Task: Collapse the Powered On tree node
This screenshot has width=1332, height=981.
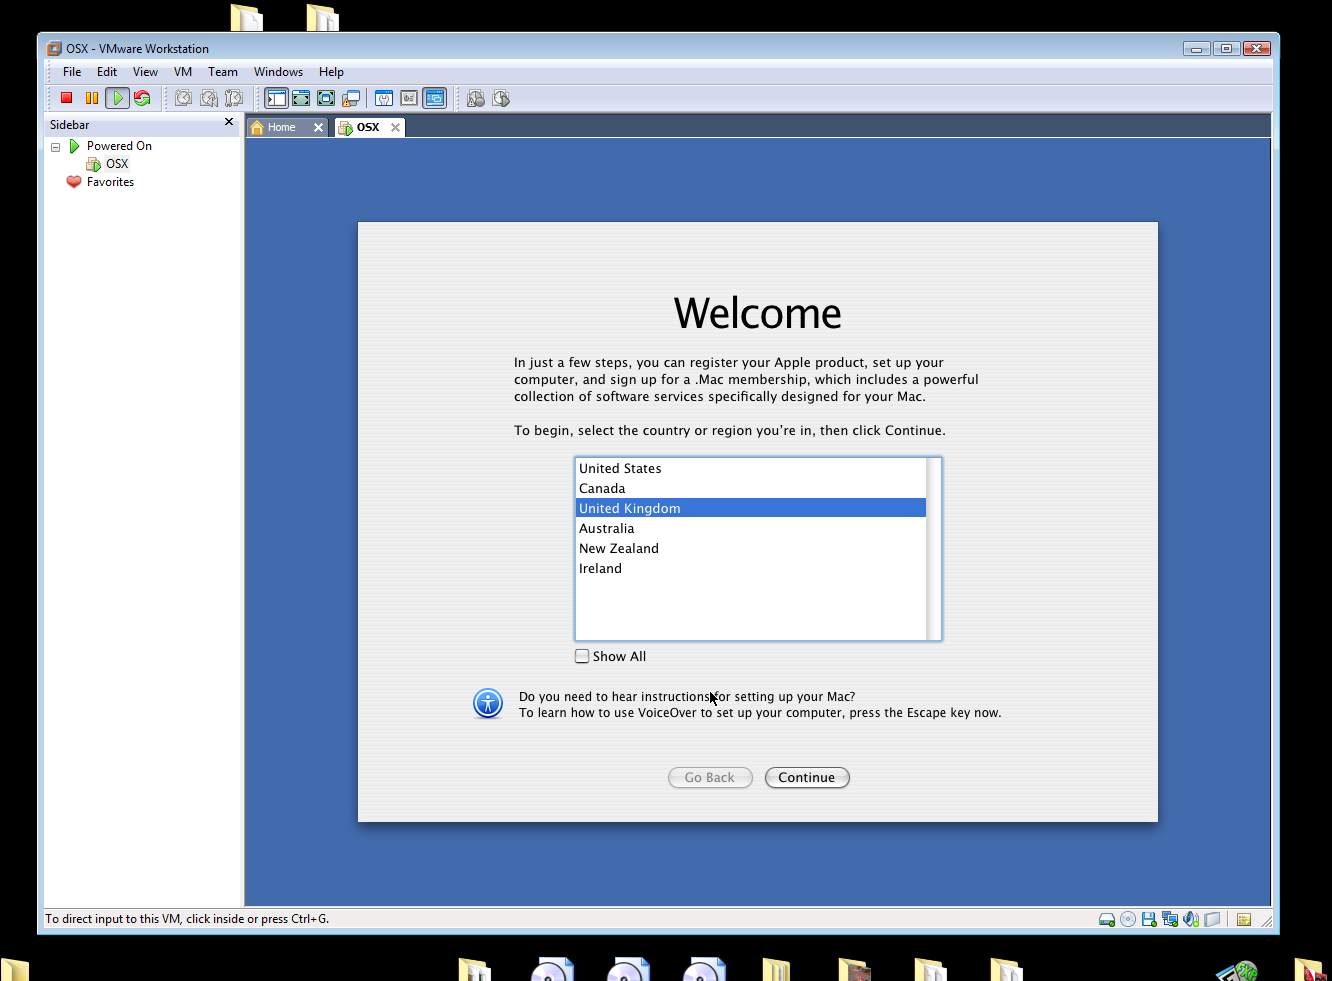Action: 56,147
